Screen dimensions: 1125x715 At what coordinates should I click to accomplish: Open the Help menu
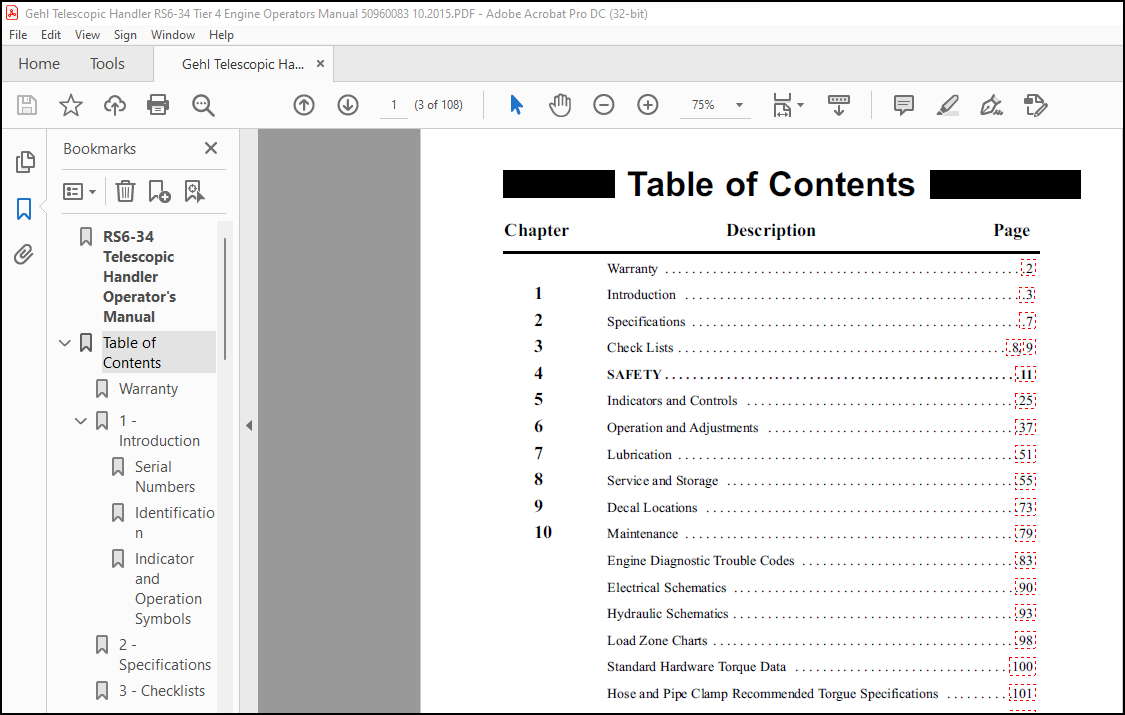coord(221,34)
